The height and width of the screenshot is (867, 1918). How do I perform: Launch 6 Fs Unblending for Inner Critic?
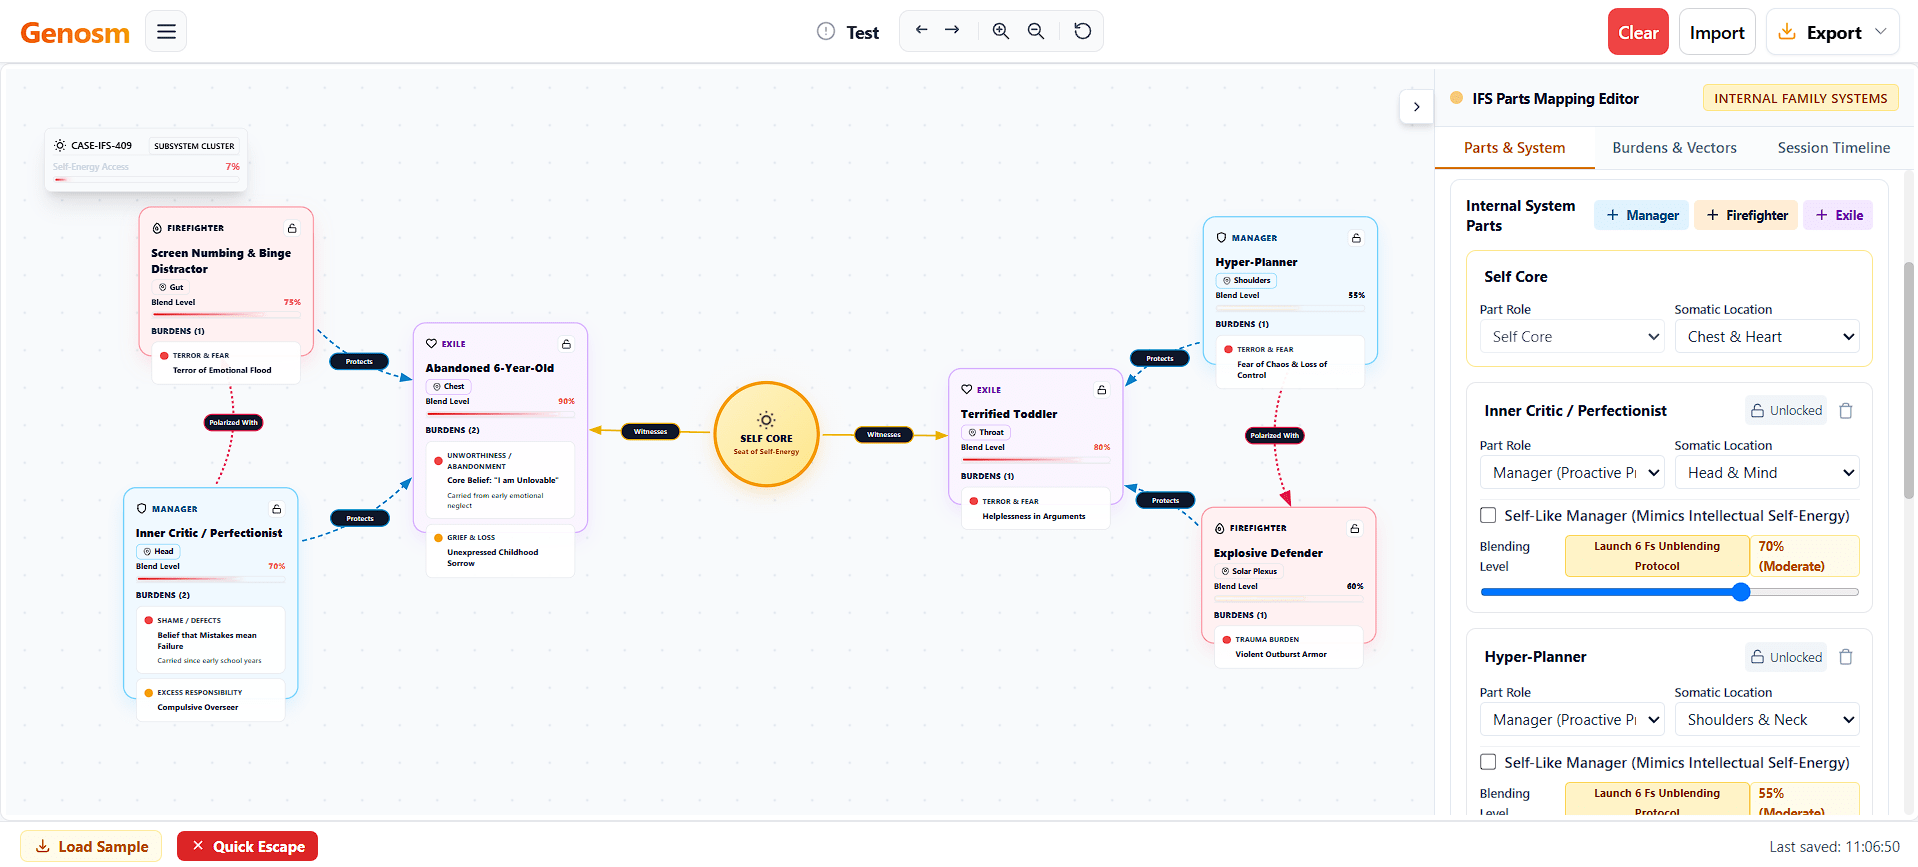click(1657, 556)
